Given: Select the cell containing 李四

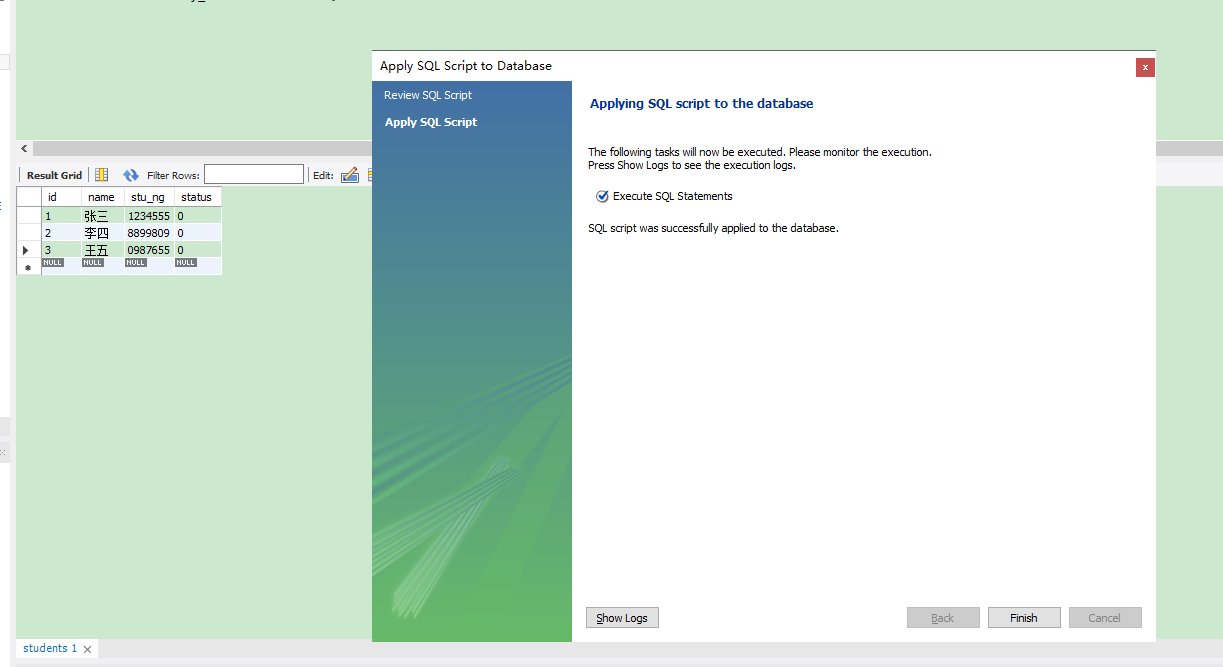Looking at the screenshot, I should (x=102, y=233).
